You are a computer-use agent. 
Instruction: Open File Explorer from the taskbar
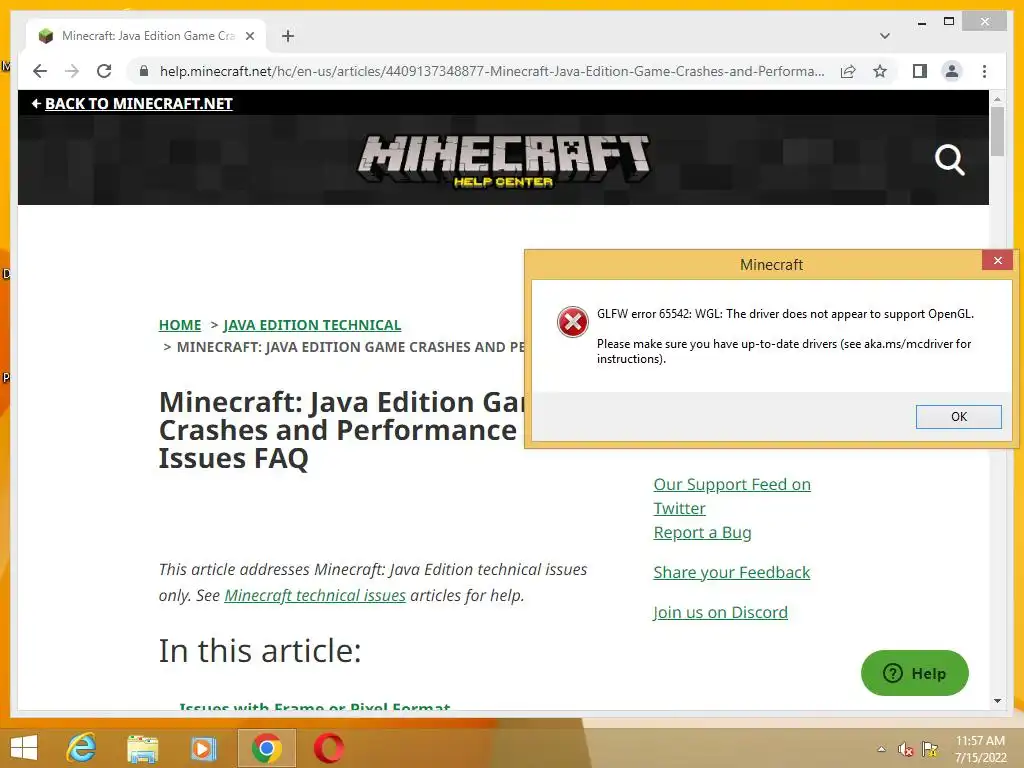click(142, 748)
